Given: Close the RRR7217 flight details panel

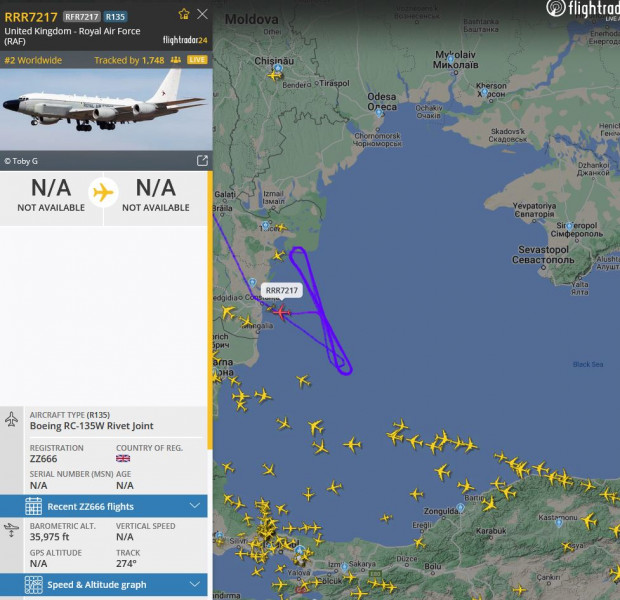Looking at the screenshot, I should [202, 14].
